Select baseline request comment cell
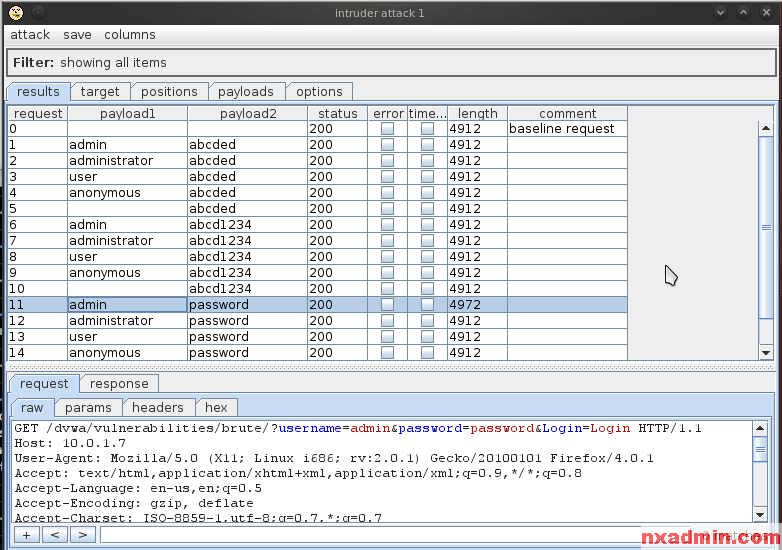Image resolution: width=782 pixels, height=550 pixels. (x=568, y=129)
